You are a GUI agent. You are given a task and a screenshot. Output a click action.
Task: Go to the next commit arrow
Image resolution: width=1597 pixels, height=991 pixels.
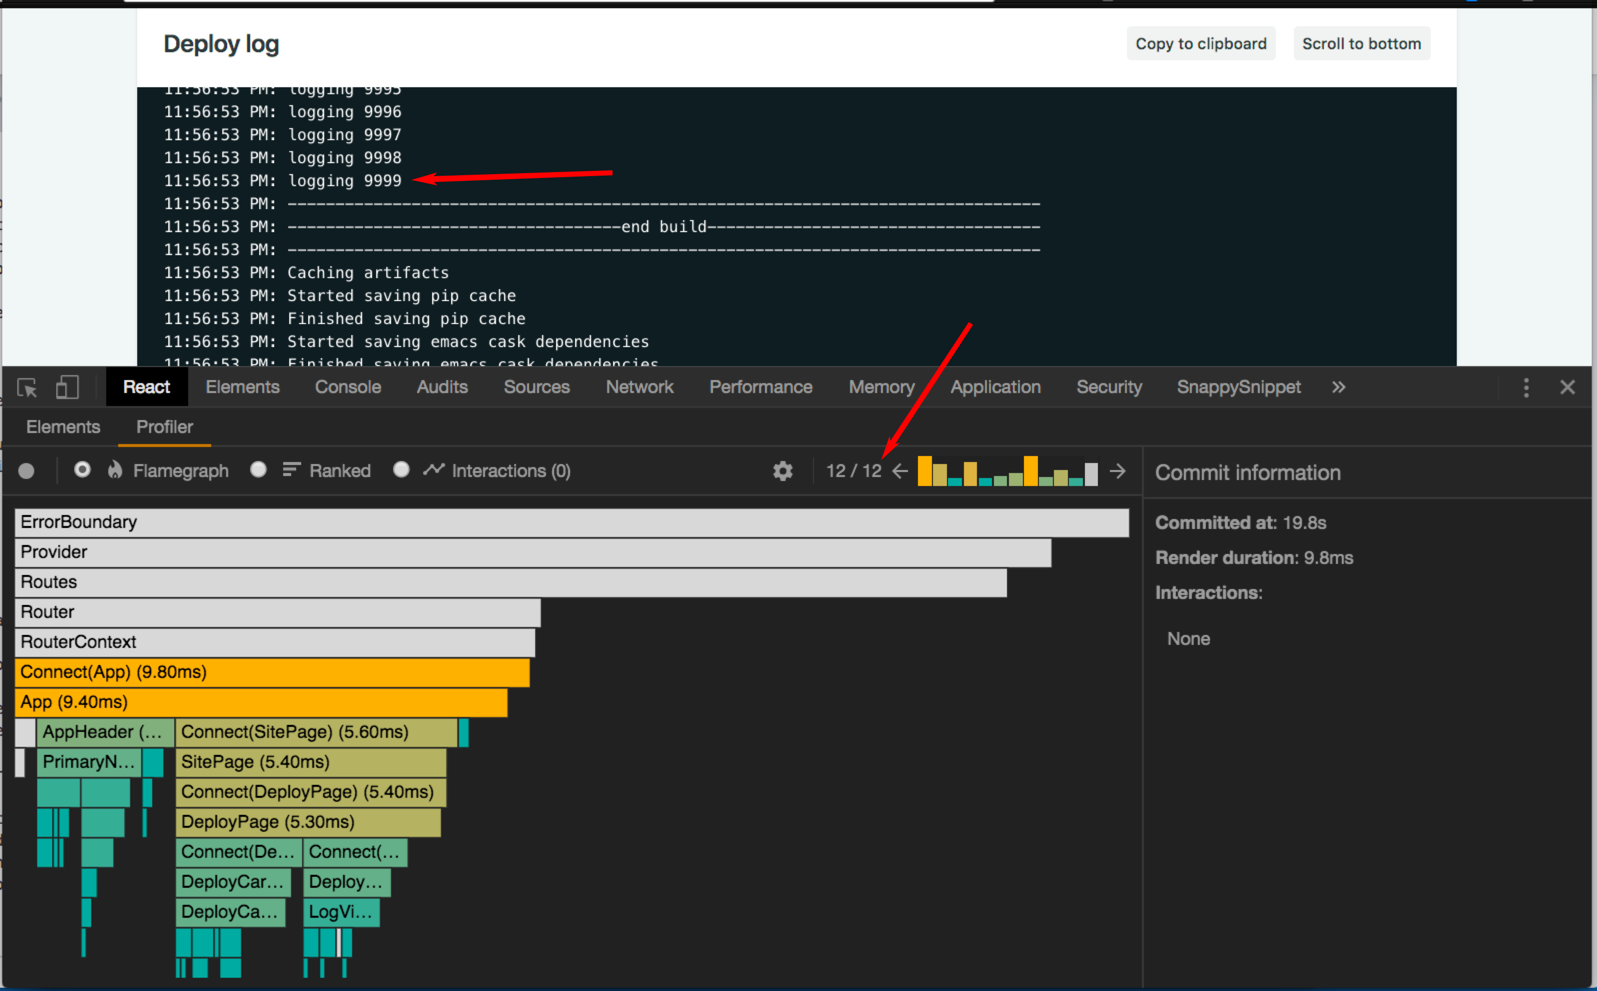coord(1118,471)
